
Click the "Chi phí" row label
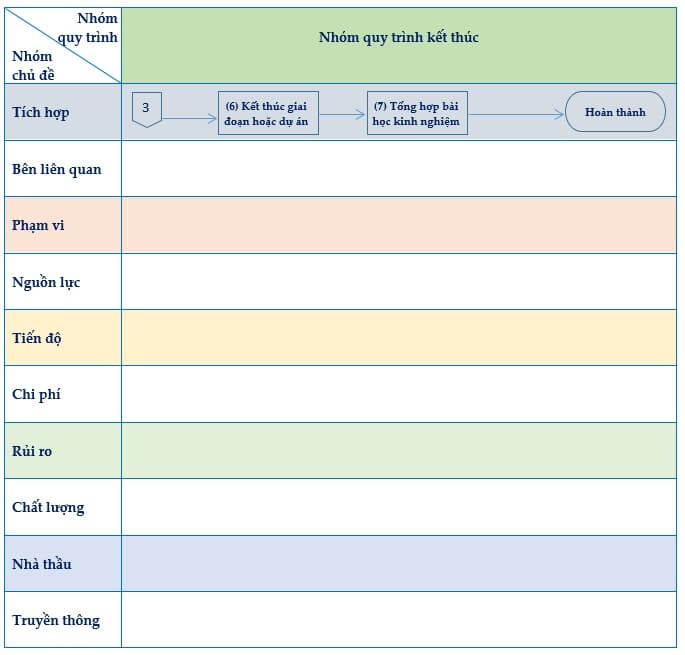(x=36, y=394)
